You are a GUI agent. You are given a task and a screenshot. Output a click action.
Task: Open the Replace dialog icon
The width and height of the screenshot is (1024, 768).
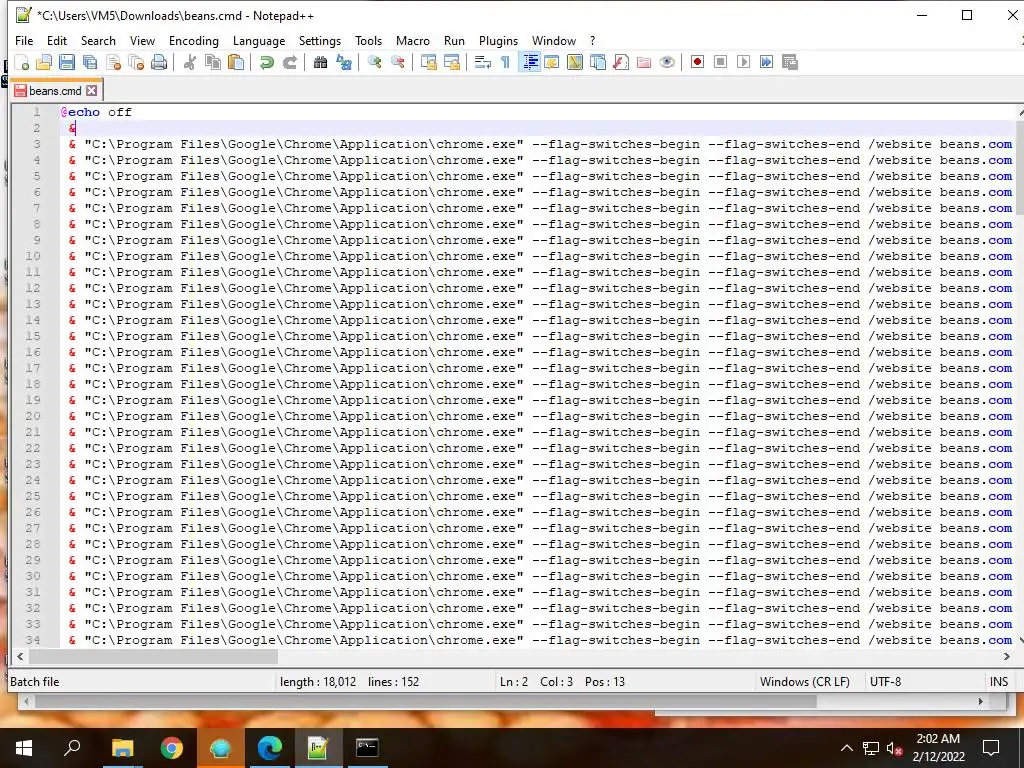point(344,62)
